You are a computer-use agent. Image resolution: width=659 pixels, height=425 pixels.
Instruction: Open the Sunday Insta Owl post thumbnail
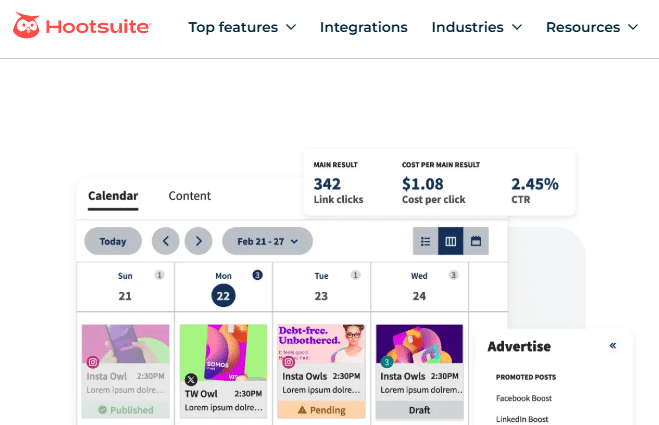[125, 344]
